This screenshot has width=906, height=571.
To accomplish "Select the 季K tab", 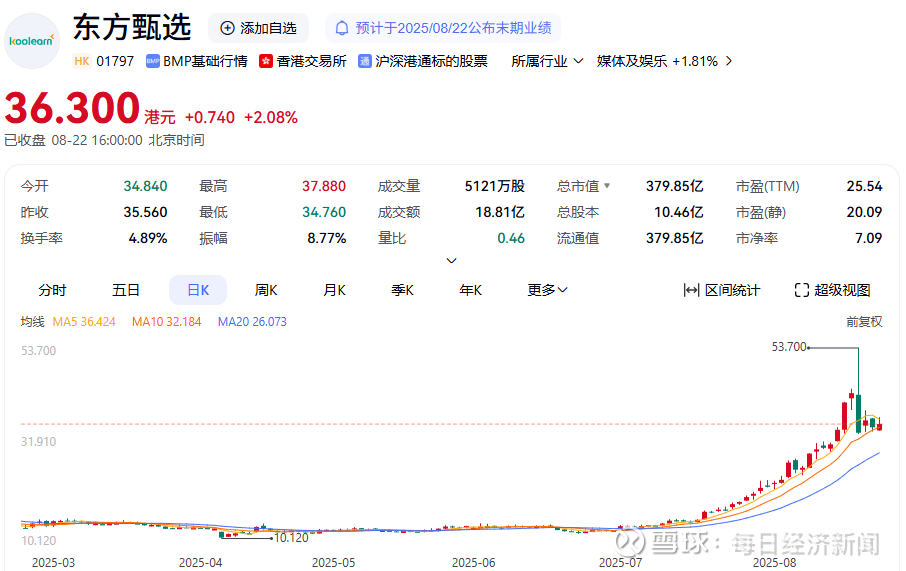I will tap(403, 290).
